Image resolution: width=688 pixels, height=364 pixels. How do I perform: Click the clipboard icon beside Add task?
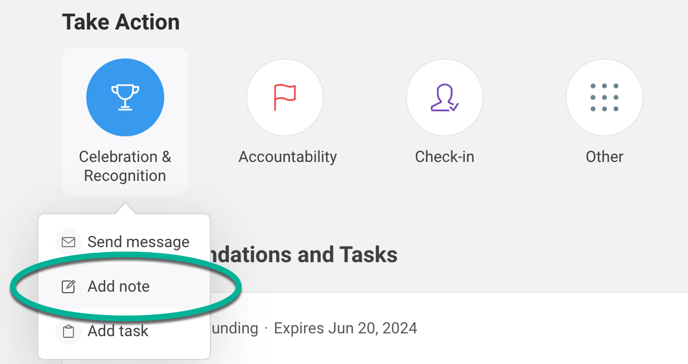[68, 331]
